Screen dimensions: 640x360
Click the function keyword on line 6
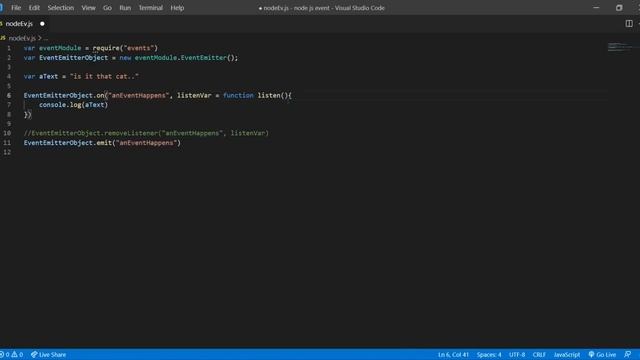(x=238, y=96)
